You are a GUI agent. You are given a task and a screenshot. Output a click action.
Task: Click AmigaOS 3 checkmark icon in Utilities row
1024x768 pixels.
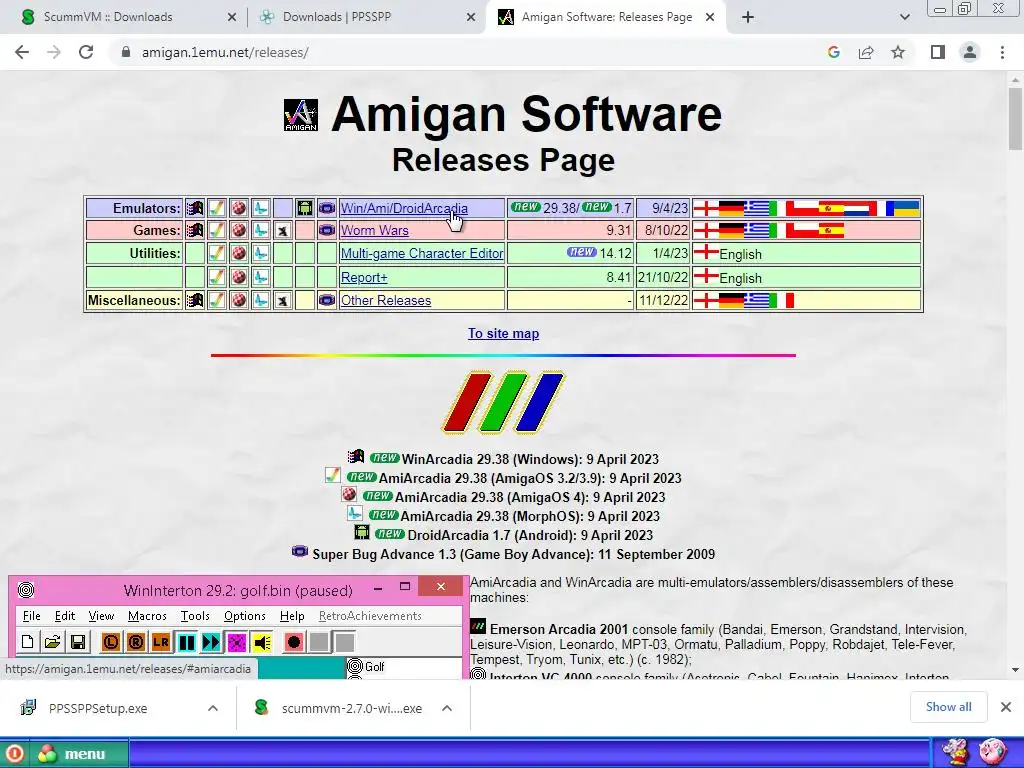coord(217,253)
